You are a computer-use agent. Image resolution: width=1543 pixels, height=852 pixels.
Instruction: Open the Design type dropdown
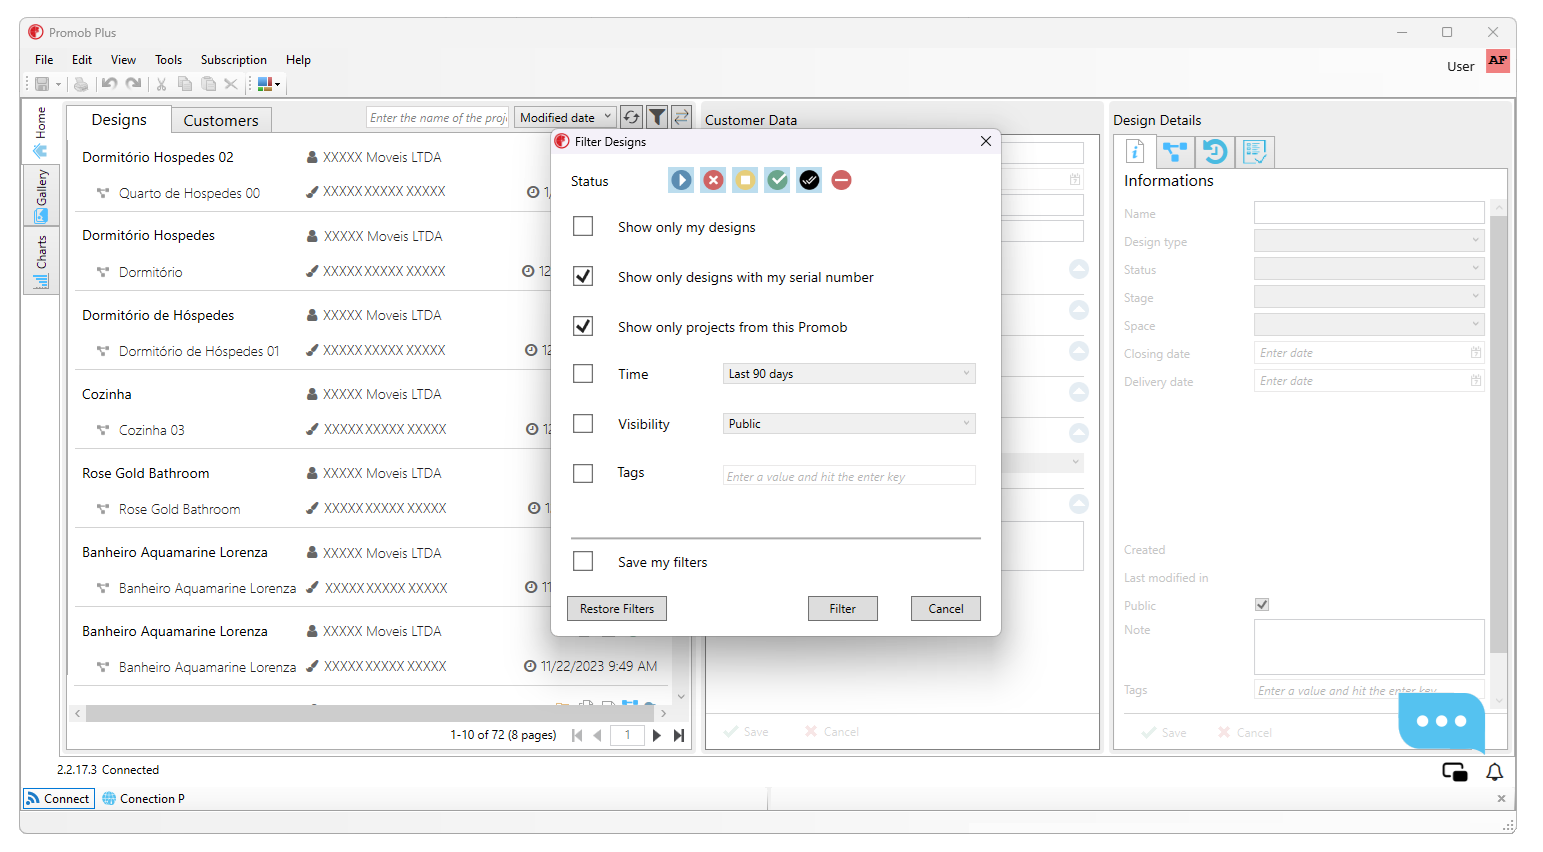[x=1369, y=240]
